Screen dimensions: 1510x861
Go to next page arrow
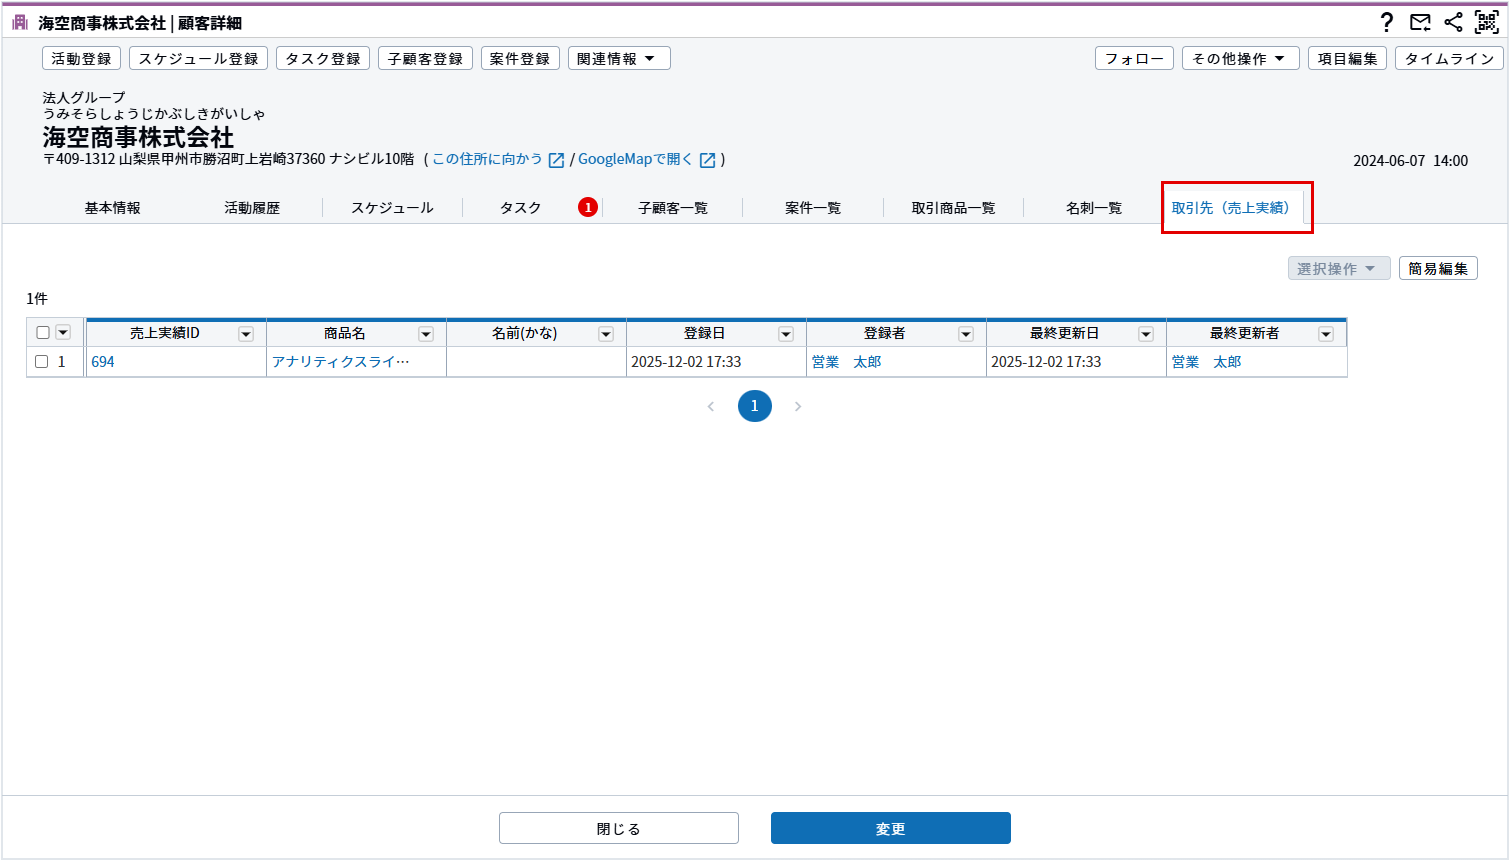click(x=798, y=406)
